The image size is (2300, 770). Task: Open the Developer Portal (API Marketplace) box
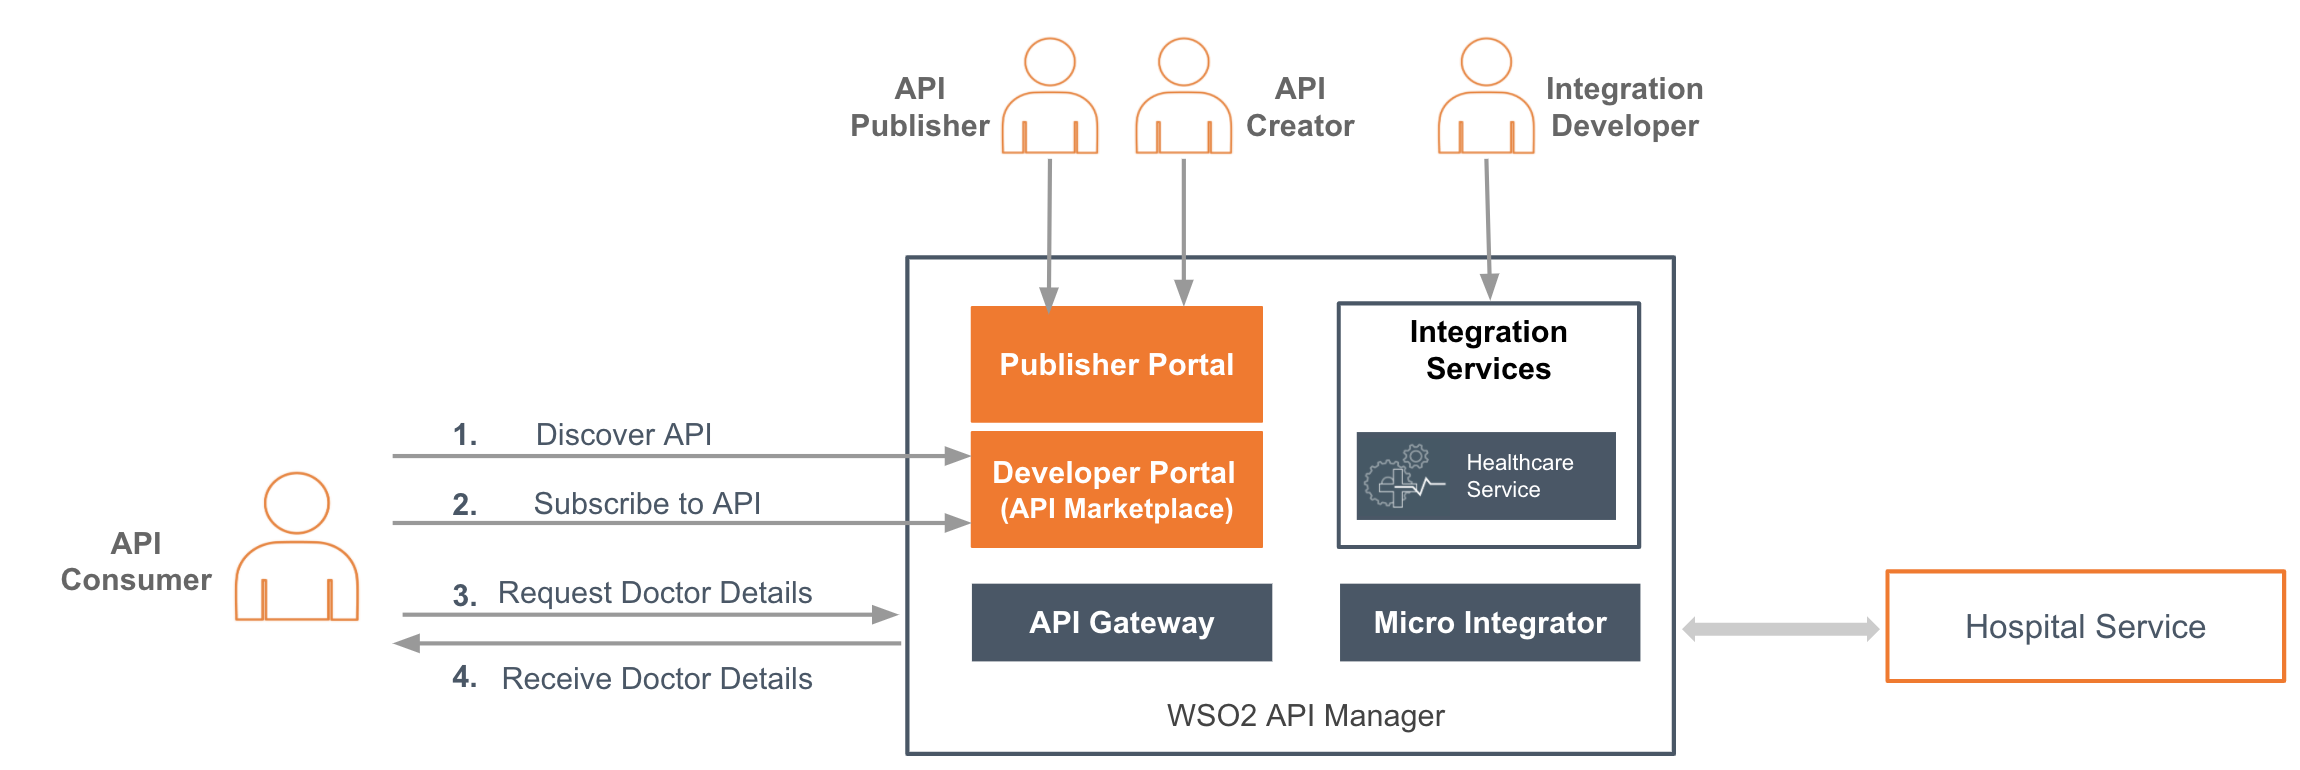pos(1116,490)
